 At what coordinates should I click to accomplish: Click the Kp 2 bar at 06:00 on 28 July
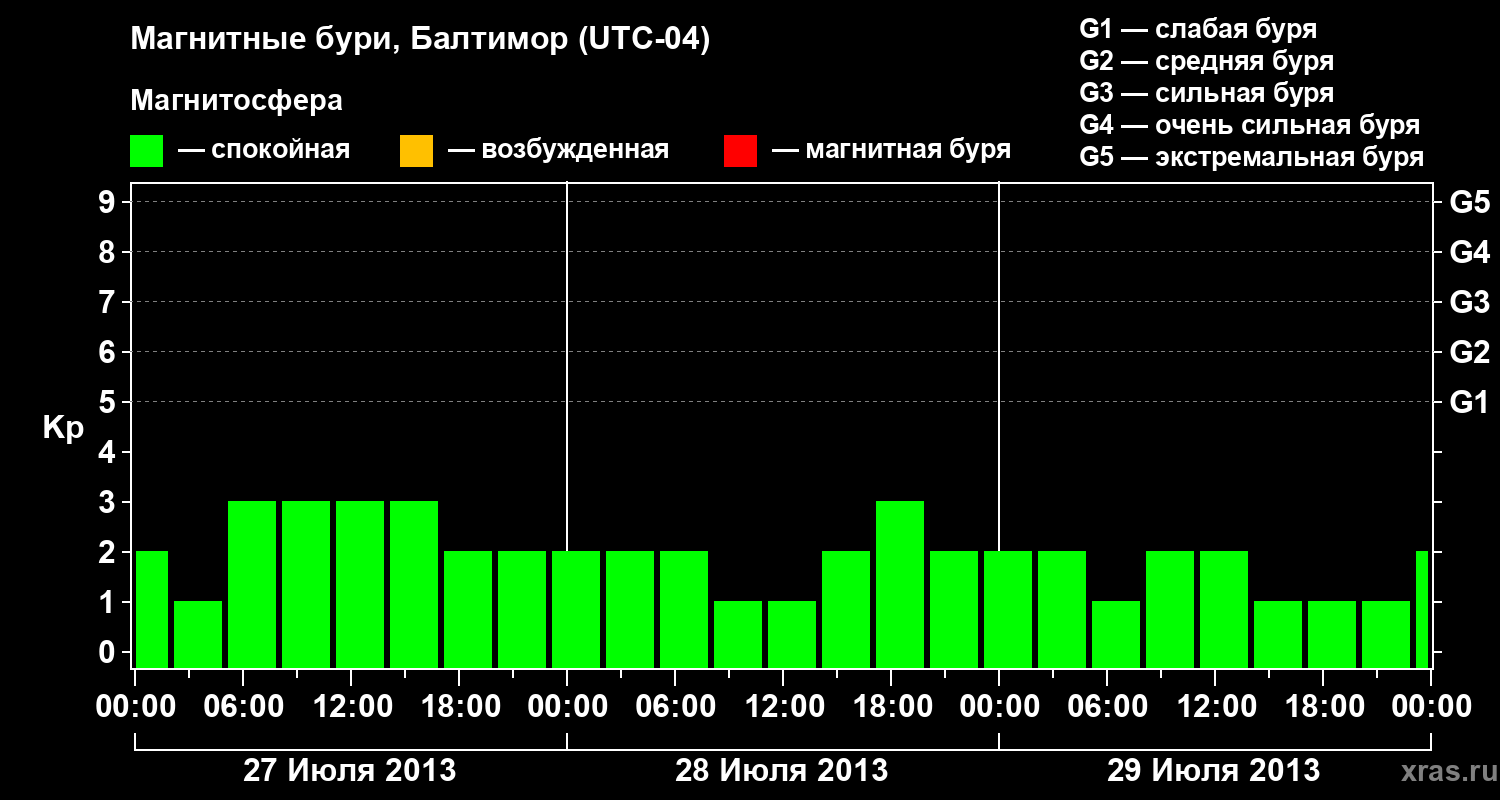click(x=684, y=609)
